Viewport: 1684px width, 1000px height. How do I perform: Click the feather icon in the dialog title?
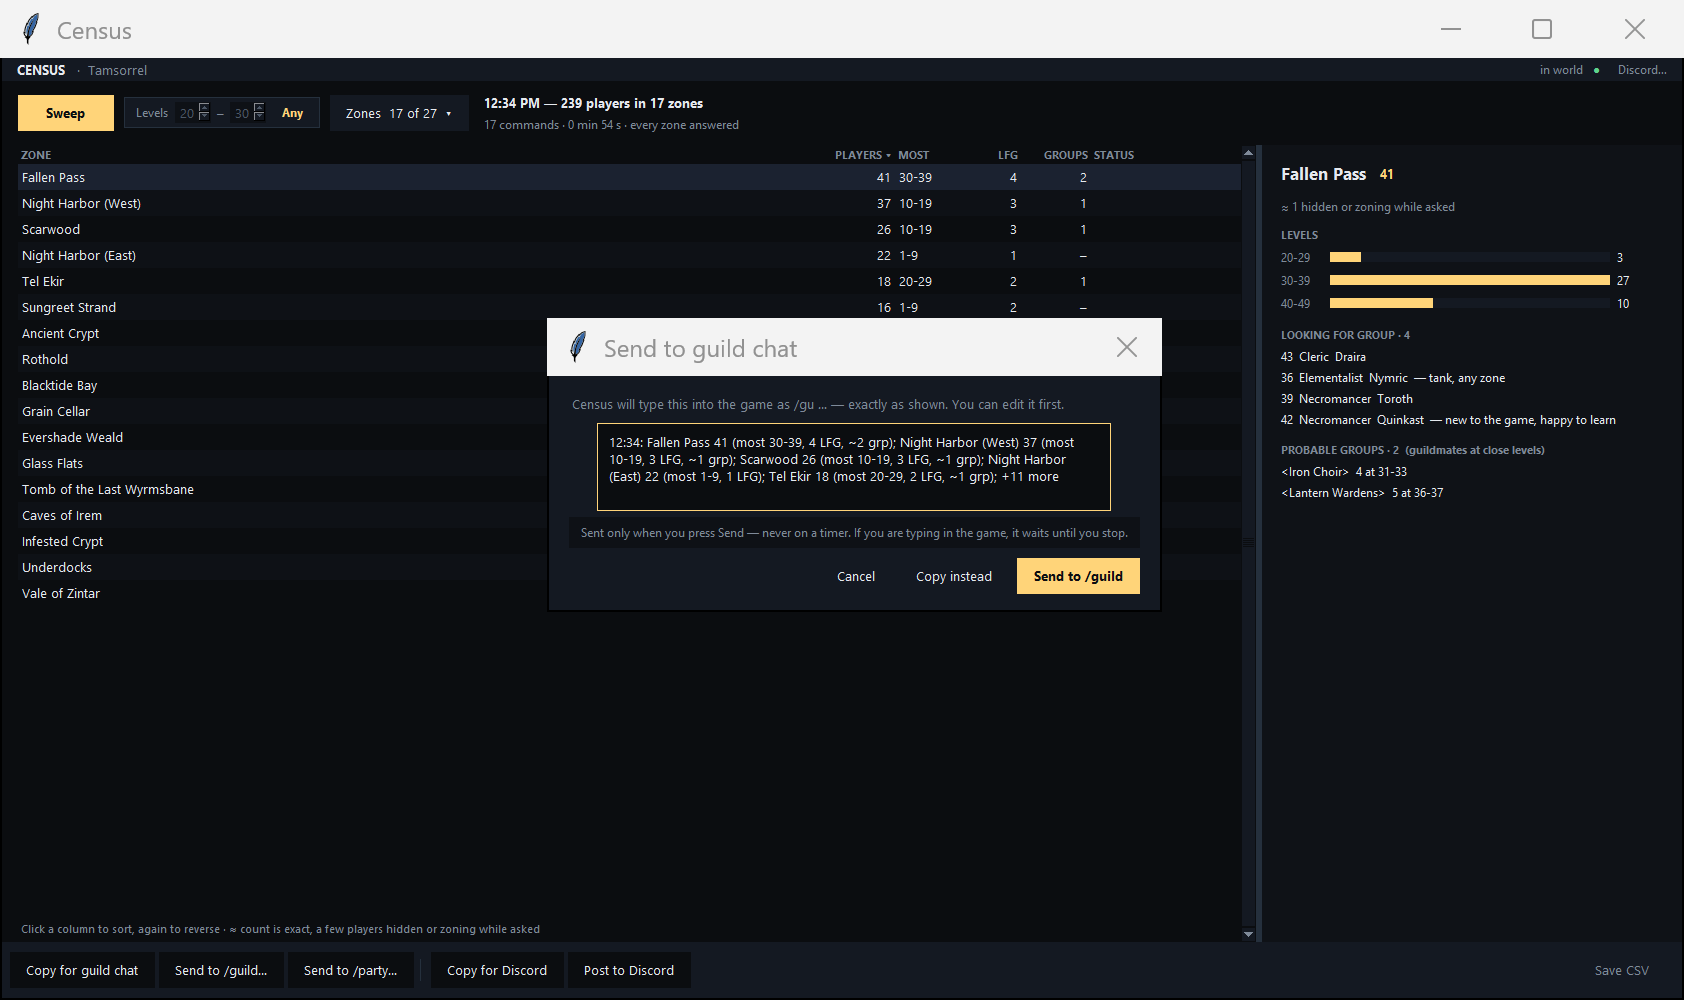pos(578,347)
